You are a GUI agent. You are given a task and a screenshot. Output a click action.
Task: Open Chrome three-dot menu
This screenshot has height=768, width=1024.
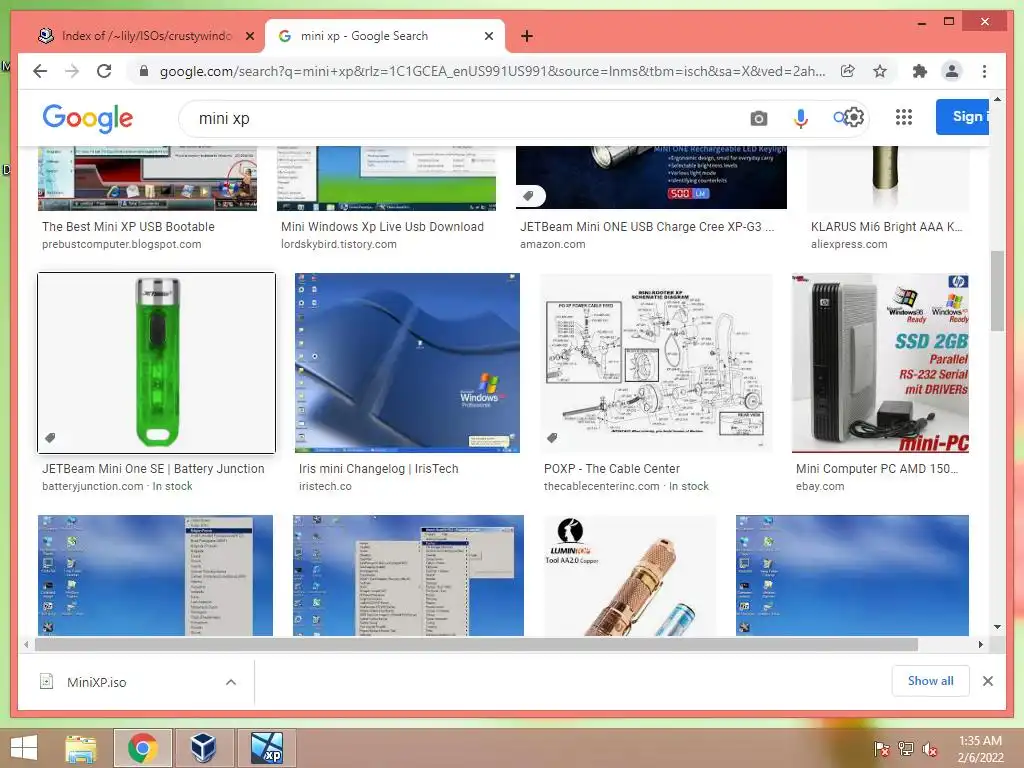pyautogui.click(x=984, y=71)
